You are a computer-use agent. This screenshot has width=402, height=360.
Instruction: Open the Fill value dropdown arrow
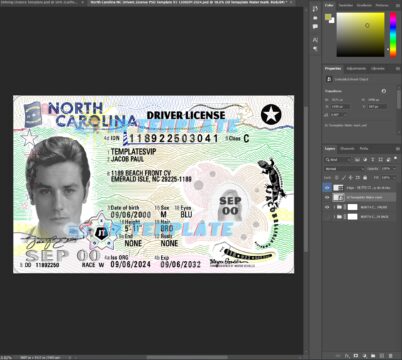pyautogui.click(x=394, y=178)
